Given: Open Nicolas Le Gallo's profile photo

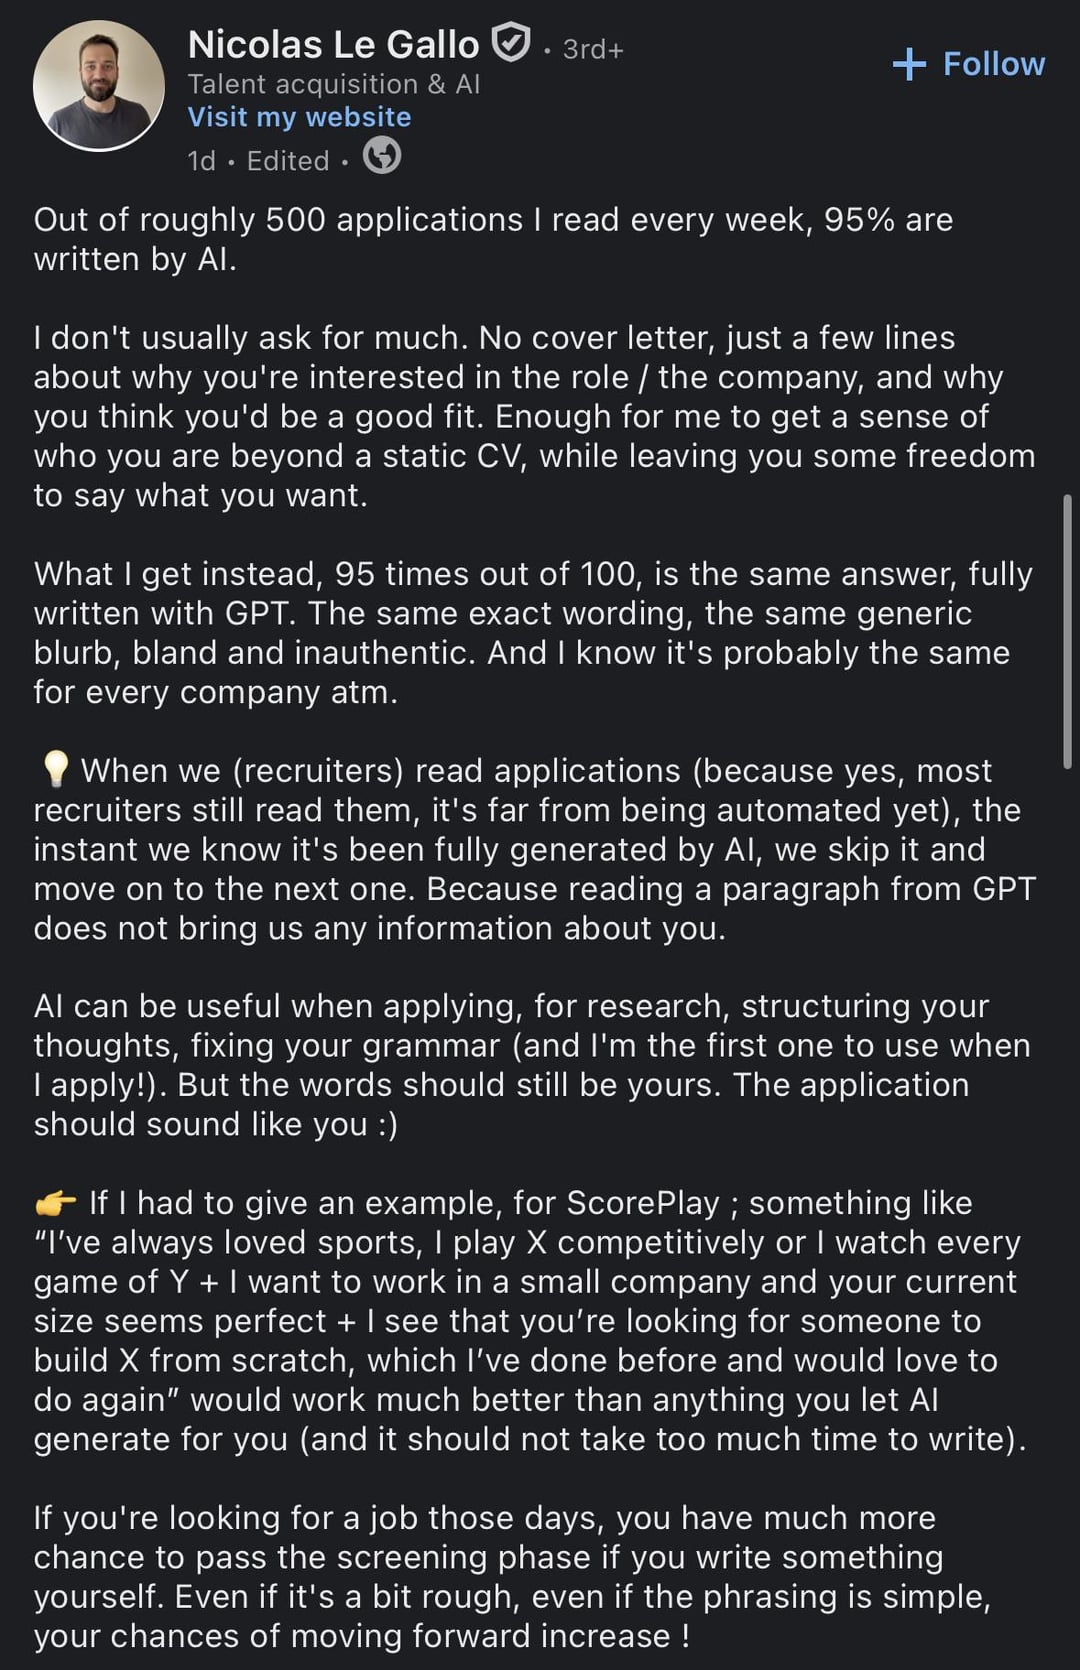Looking at the screenshot, I should pos(98,86).
